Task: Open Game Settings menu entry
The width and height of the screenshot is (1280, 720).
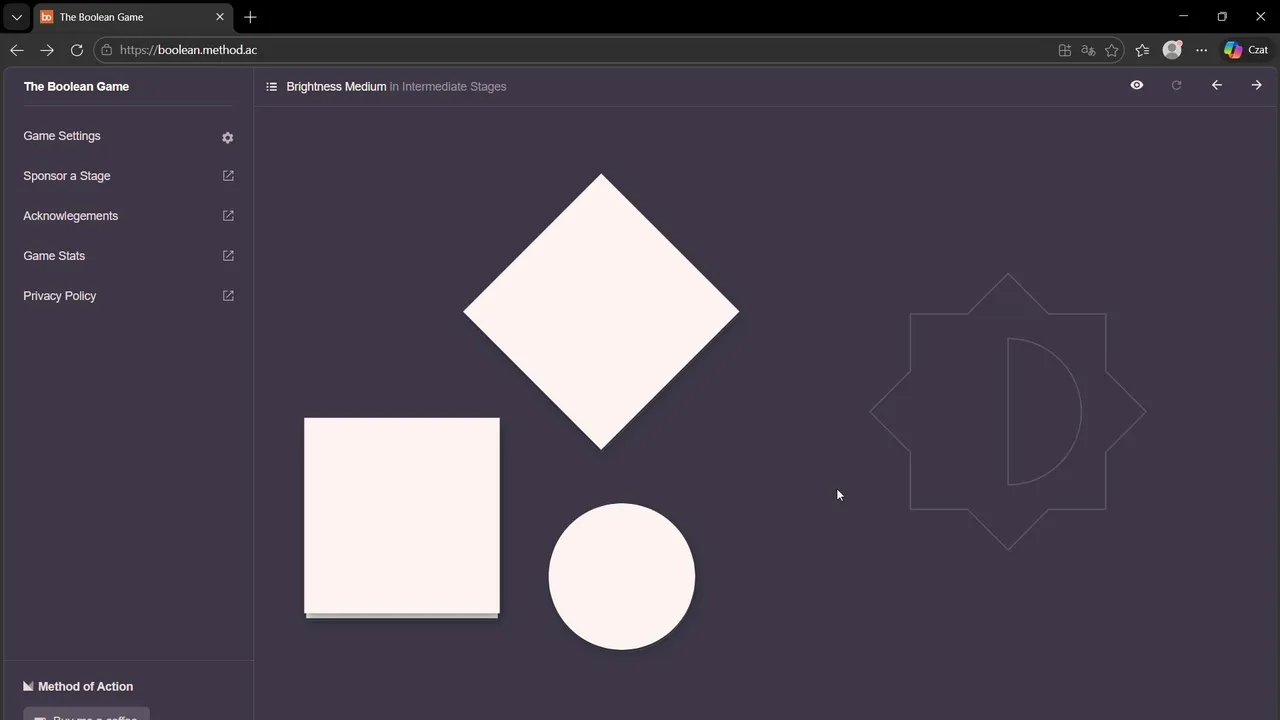Action: click(x=128, y=136)
